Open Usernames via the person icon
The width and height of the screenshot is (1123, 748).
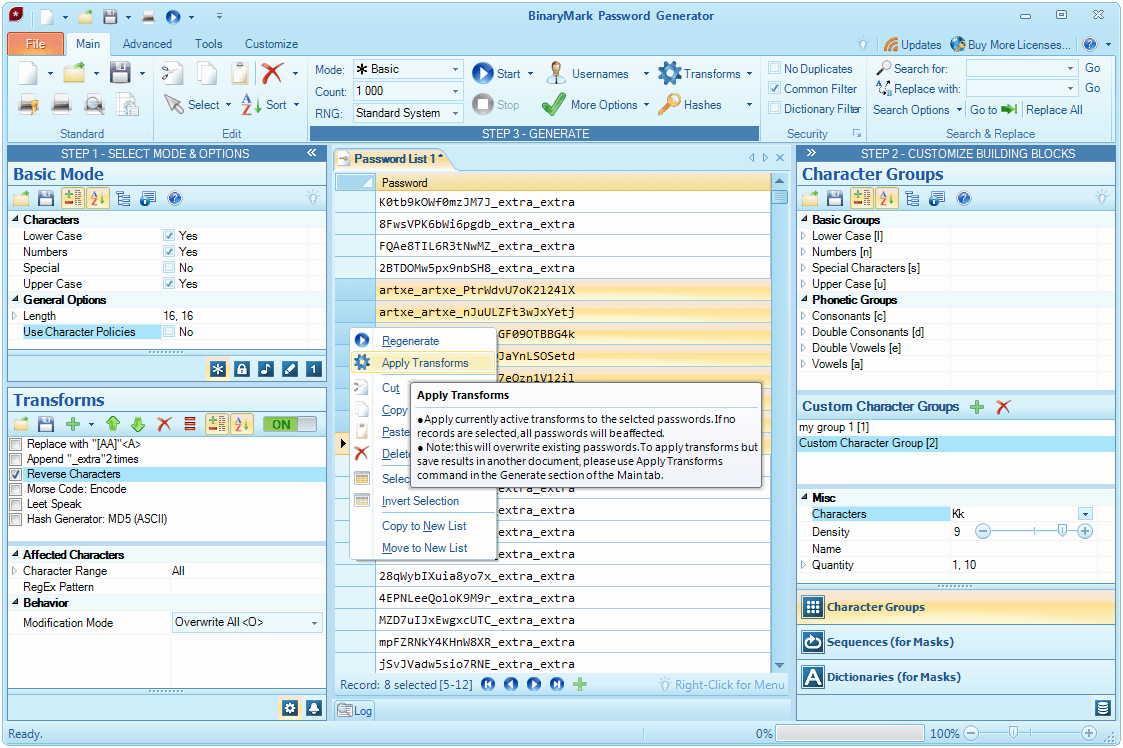click(x=556, y=73)
